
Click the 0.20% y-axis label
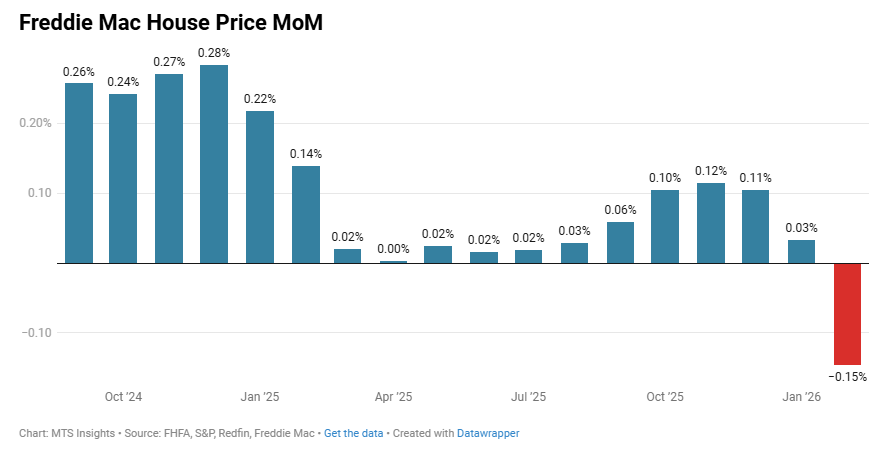coord(35,123)
